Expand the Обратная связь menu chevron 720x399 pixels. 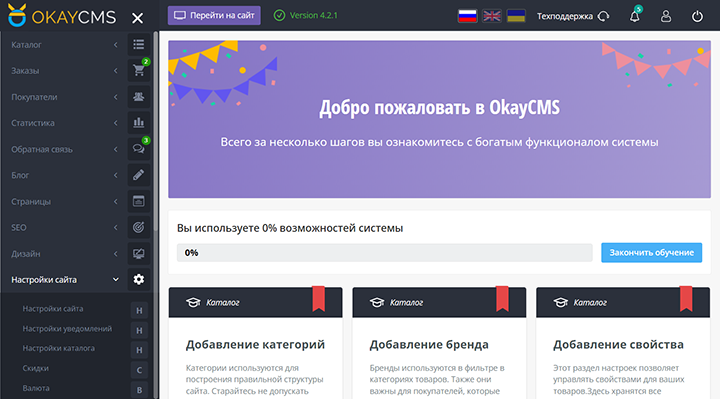[116, 149]
